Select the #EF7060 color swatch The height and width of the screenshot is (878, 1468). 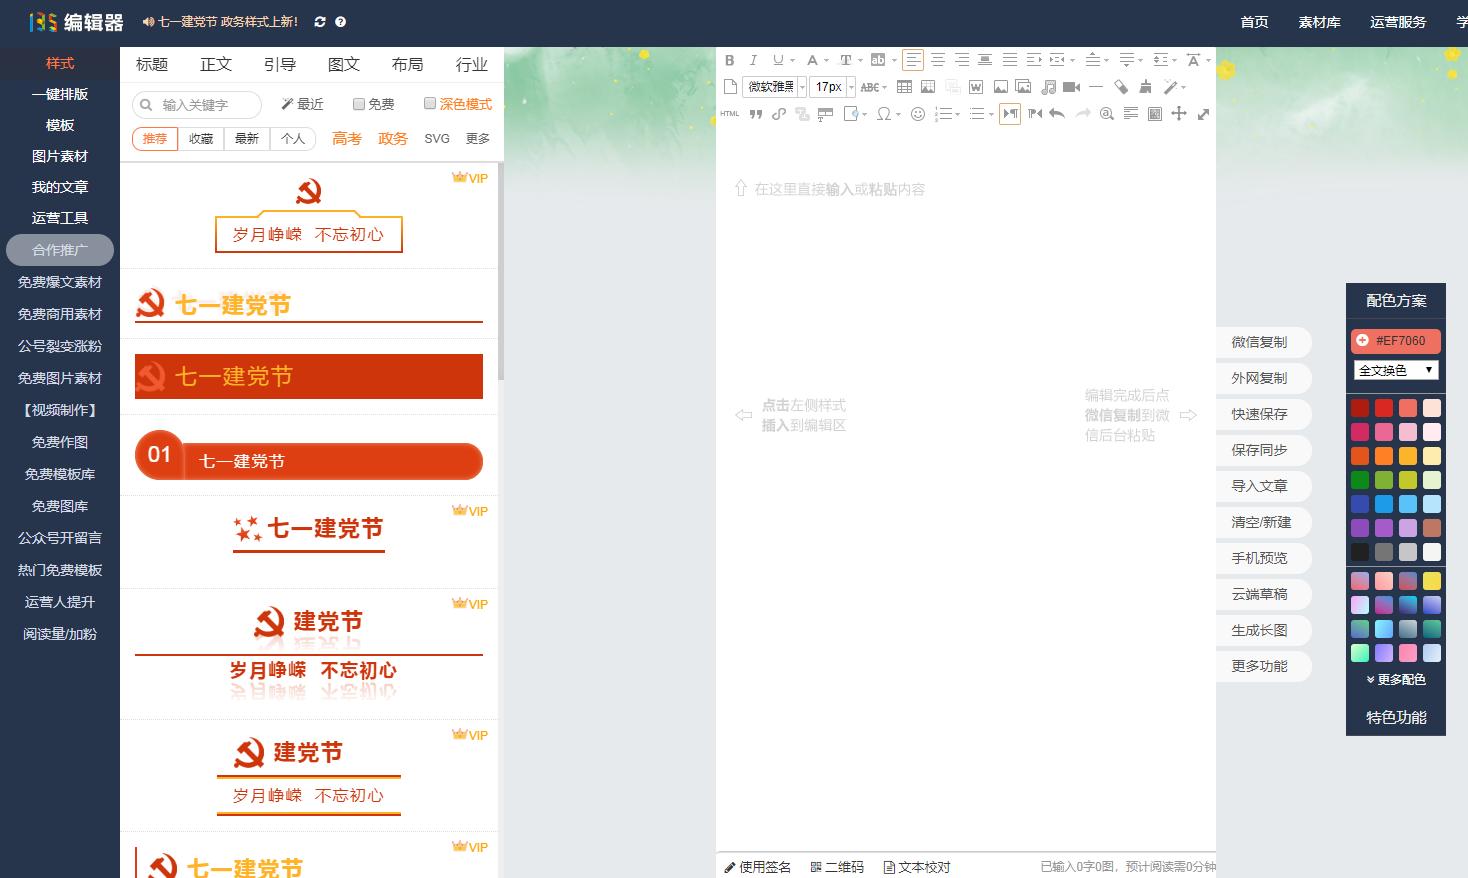pos(1395,341)
